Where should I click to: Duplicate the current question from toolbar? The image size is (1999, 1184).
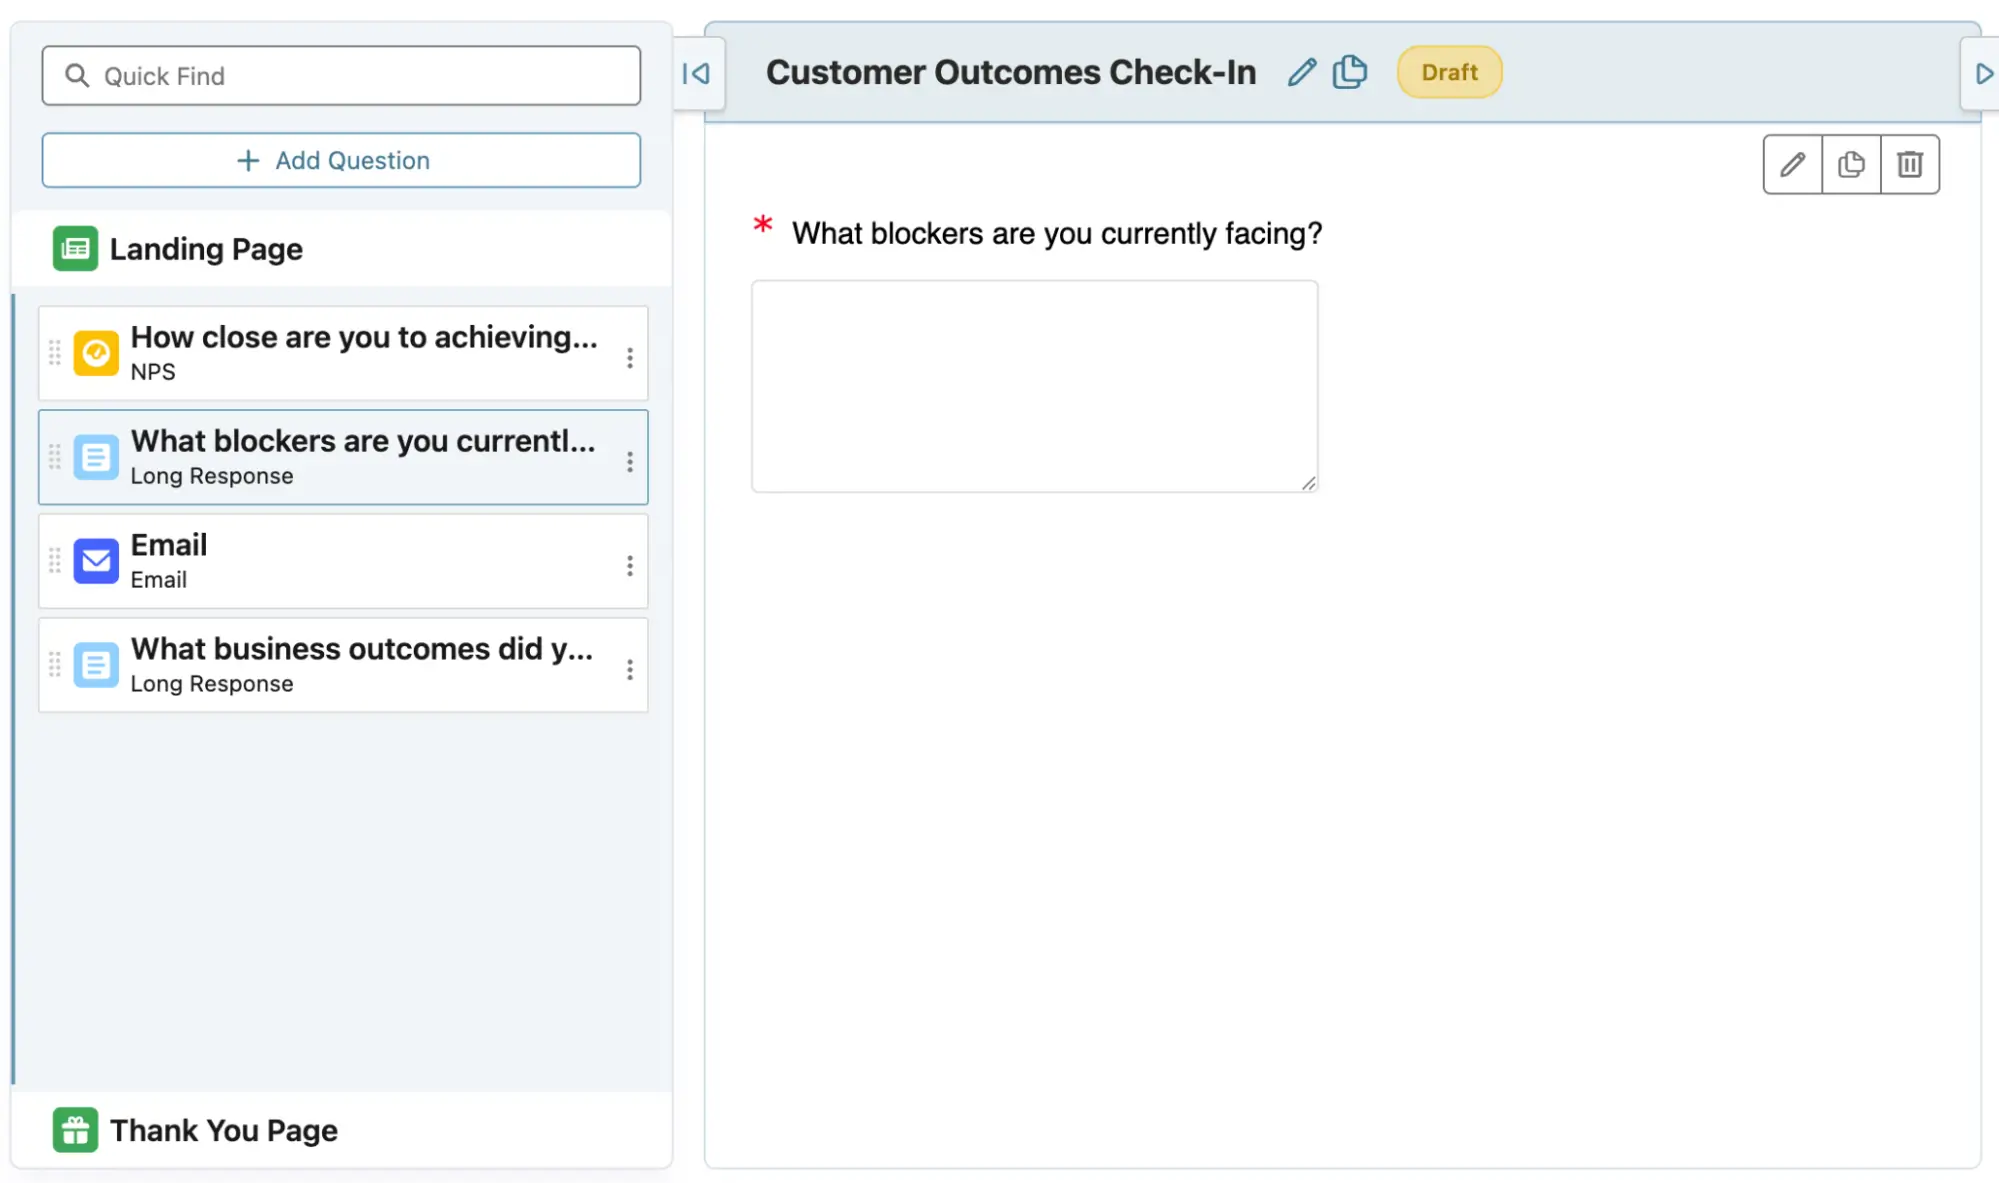tap(1851, 164)
